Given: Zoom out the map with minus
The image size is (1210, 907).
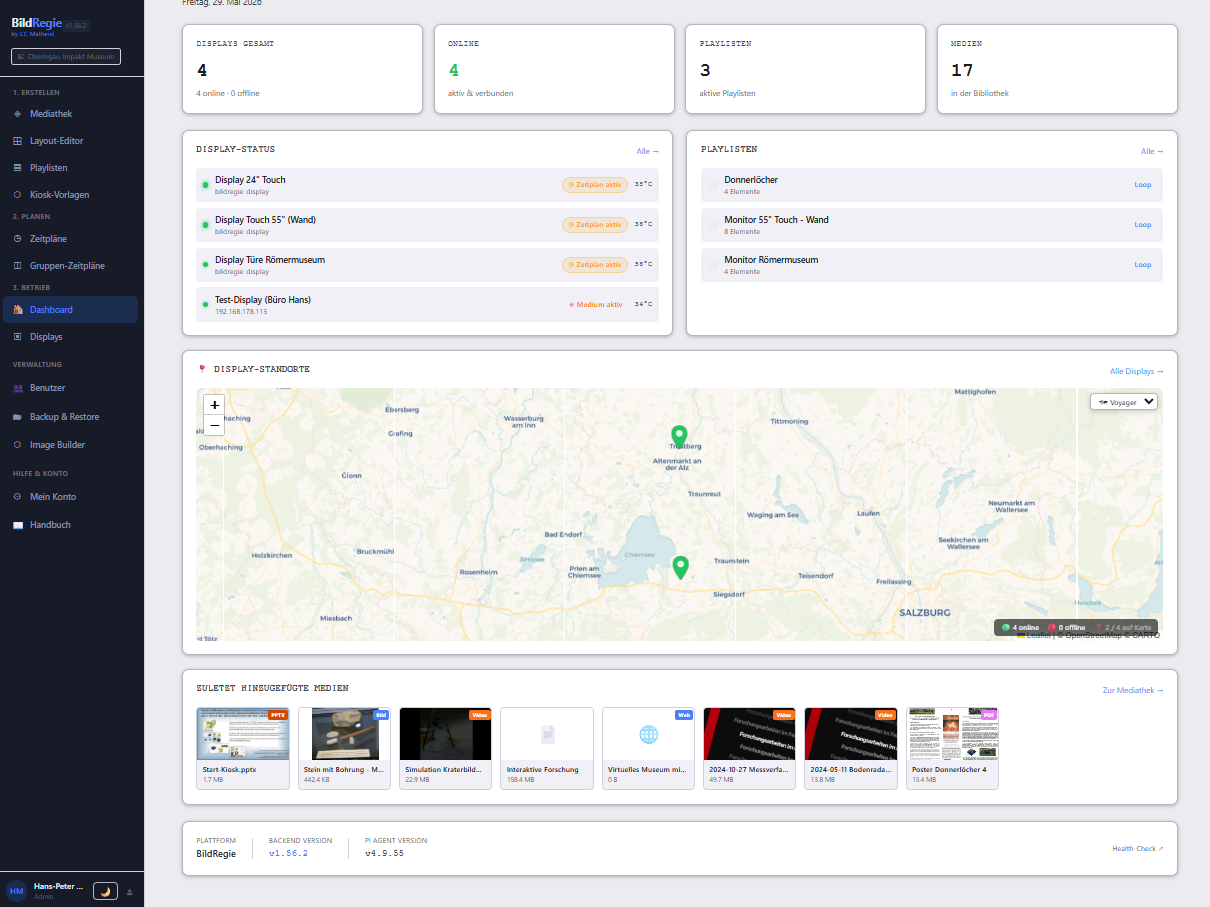Looking at the screenshot, I should click(214, 425).
